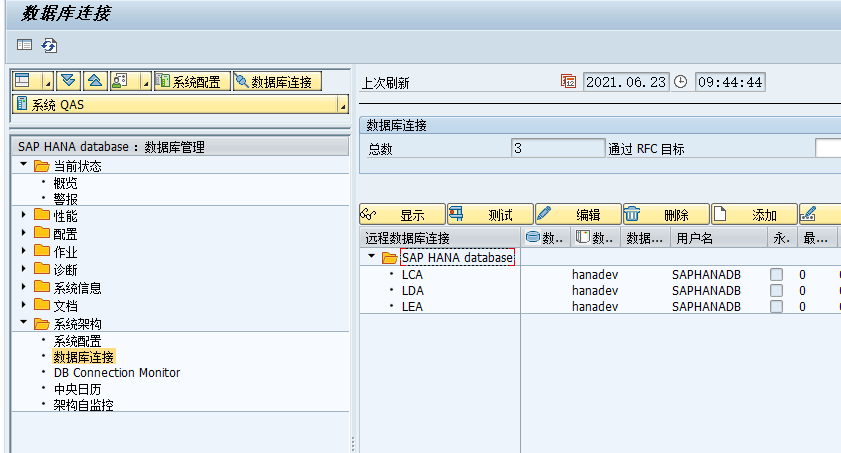841x453 pixels.
Task: Select 系统配置 in the 系统架构 tree
Action: coord(77,341)
